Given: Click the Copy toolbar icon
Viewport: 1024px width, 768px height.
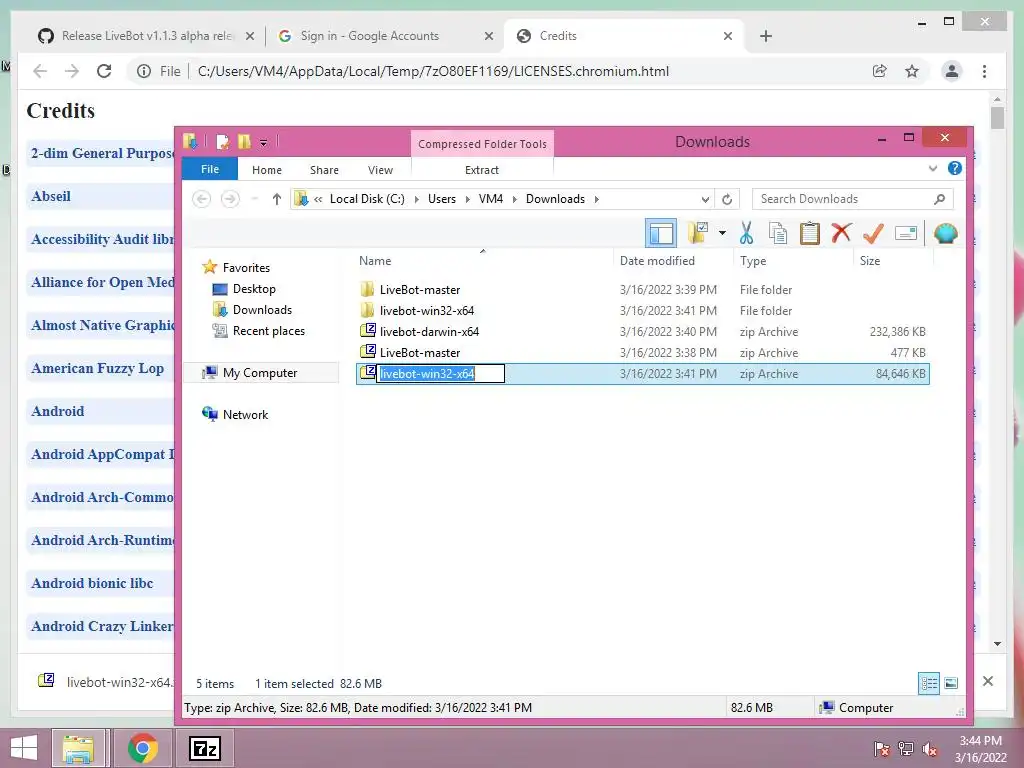Looking at the screenshot, I should [x=778, y=233].
